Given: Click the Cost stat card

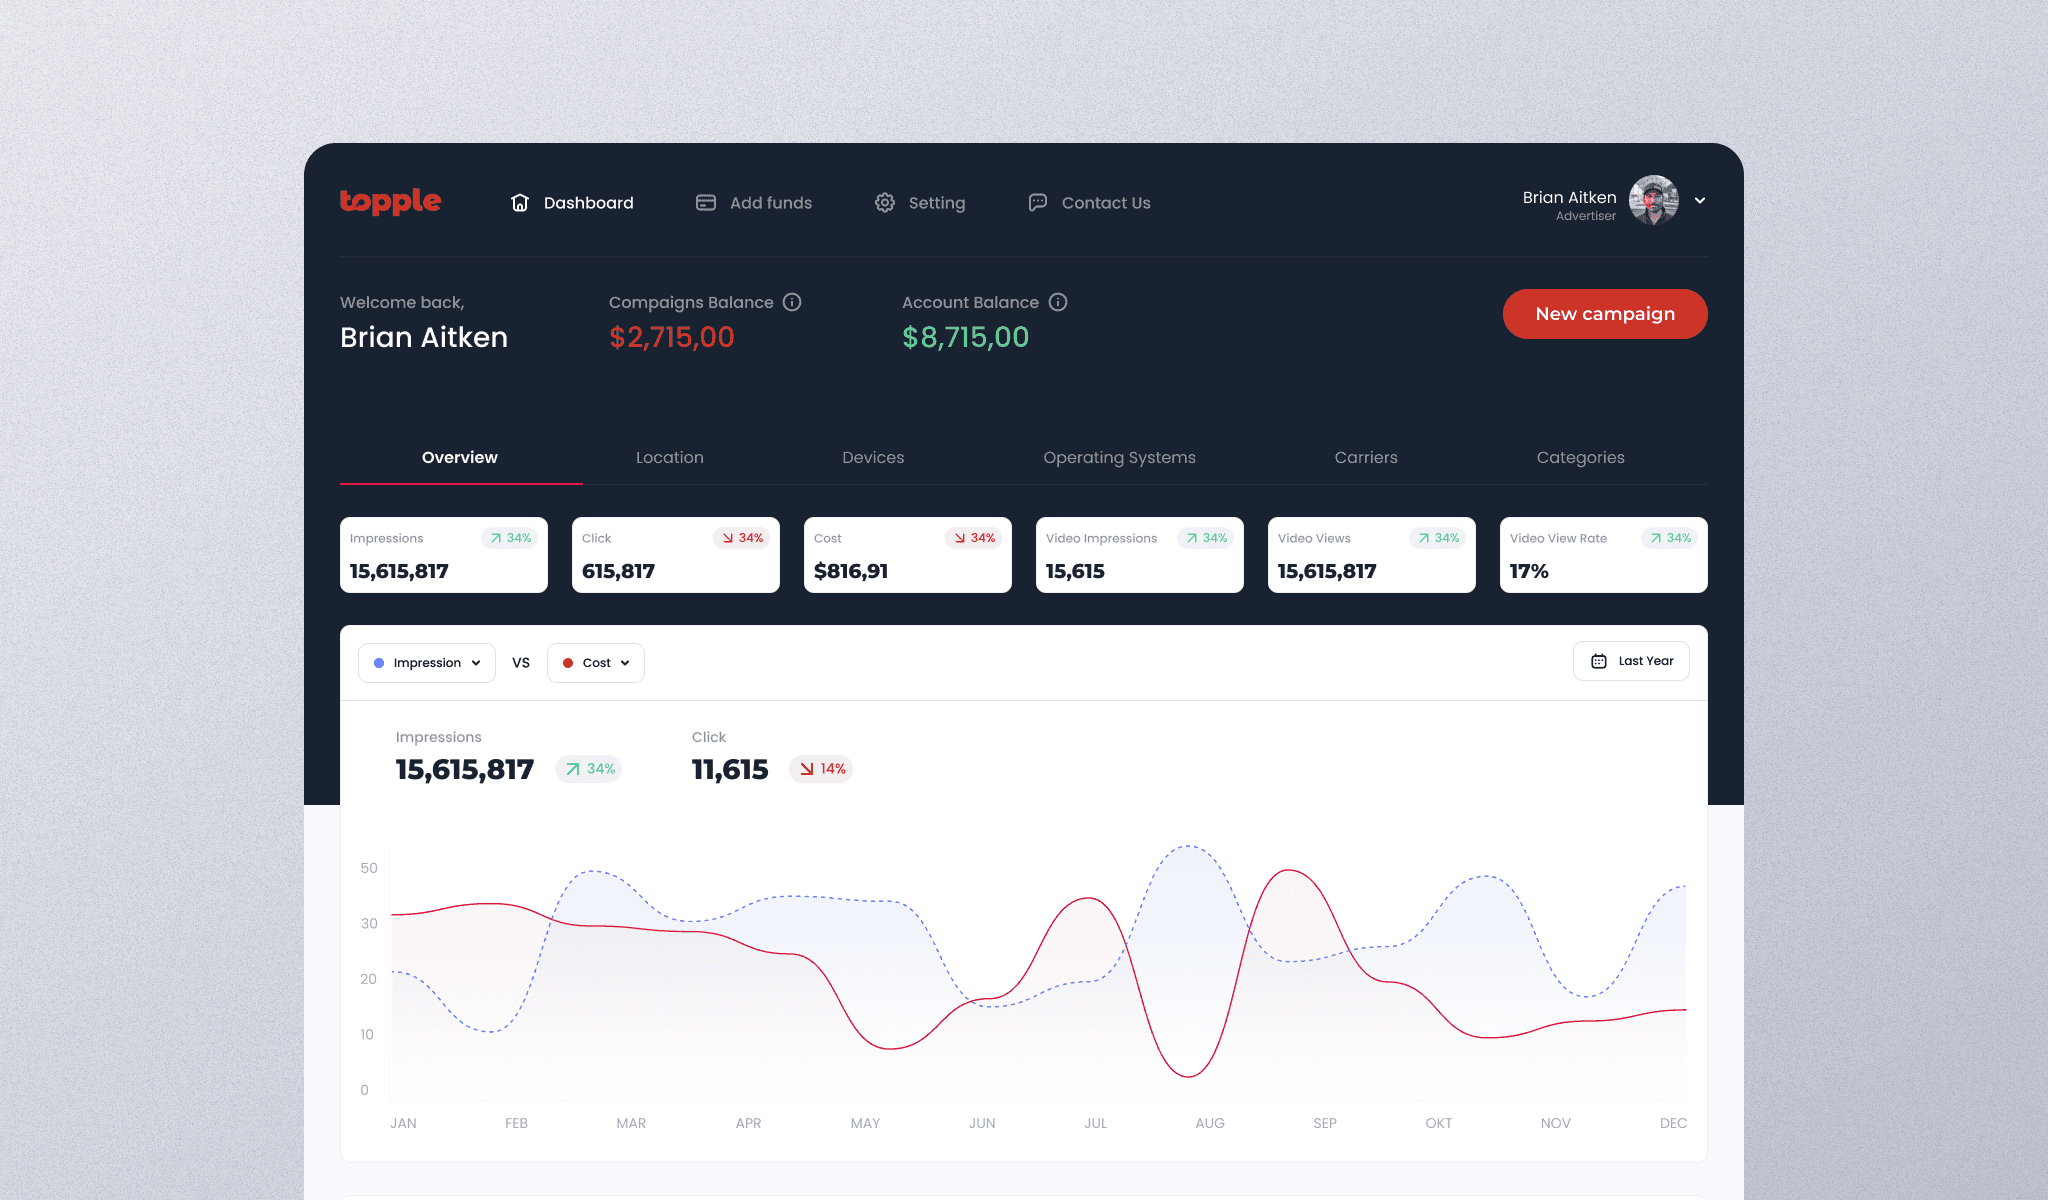Looking at the screenshot, I should point(907,555).
